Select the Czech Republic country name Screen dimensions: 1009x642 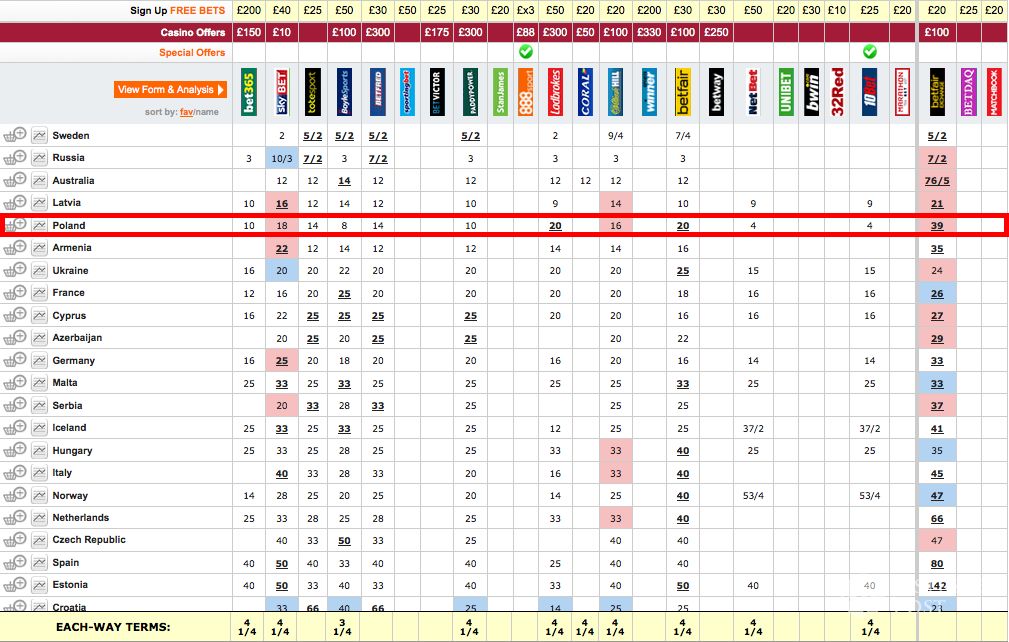89,540
